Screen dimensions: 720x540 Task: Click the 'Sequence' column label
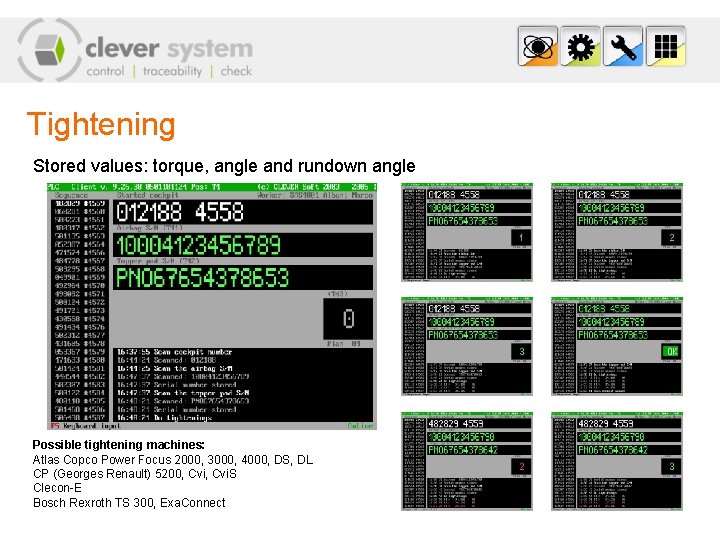71,195
